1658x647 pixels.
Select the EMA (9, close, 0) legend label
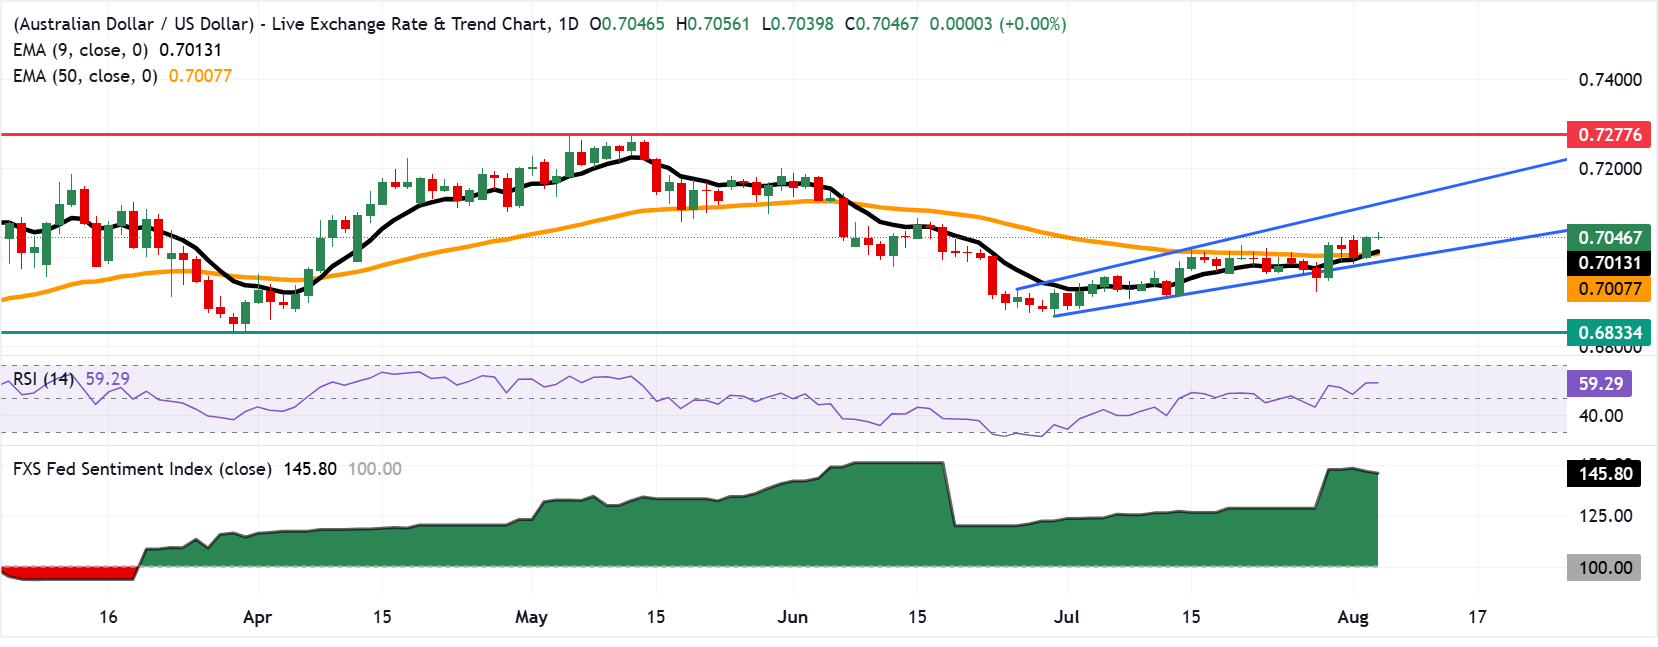(x=81, y=50)
